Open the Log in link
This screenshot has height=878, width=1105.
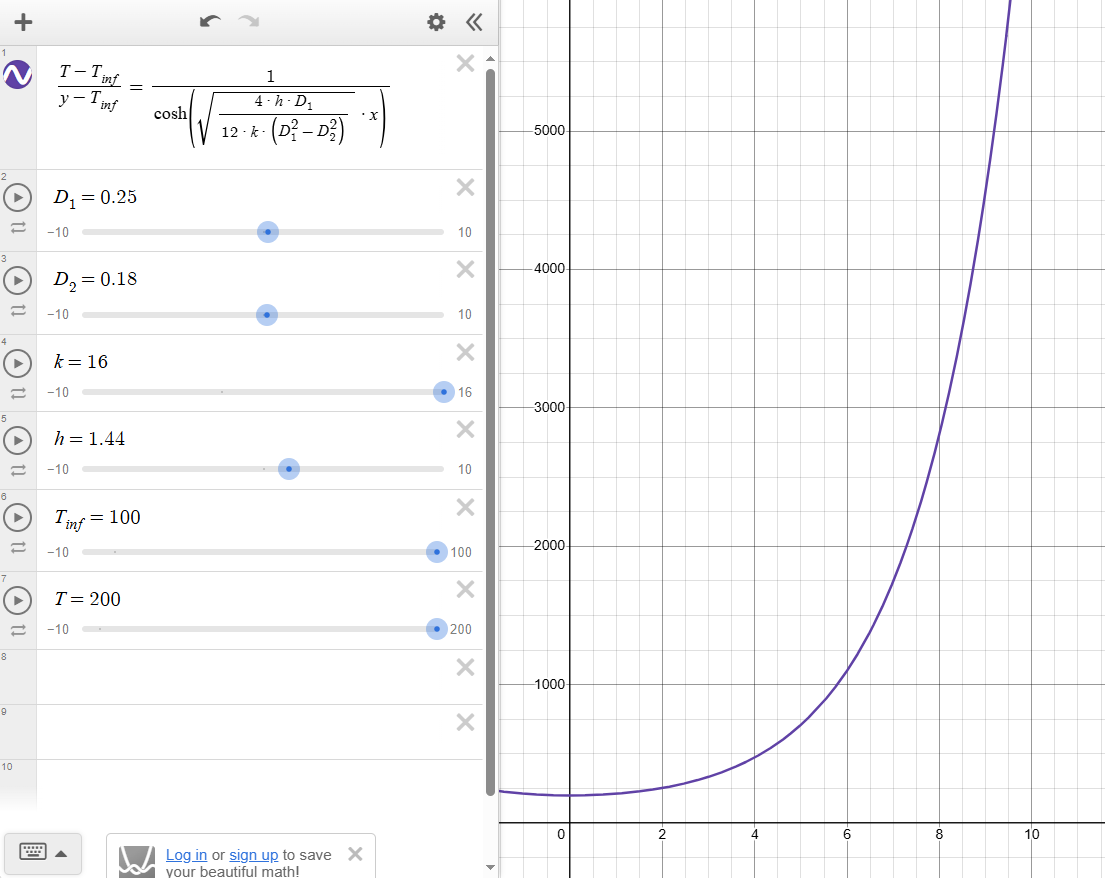pos(186,855)
